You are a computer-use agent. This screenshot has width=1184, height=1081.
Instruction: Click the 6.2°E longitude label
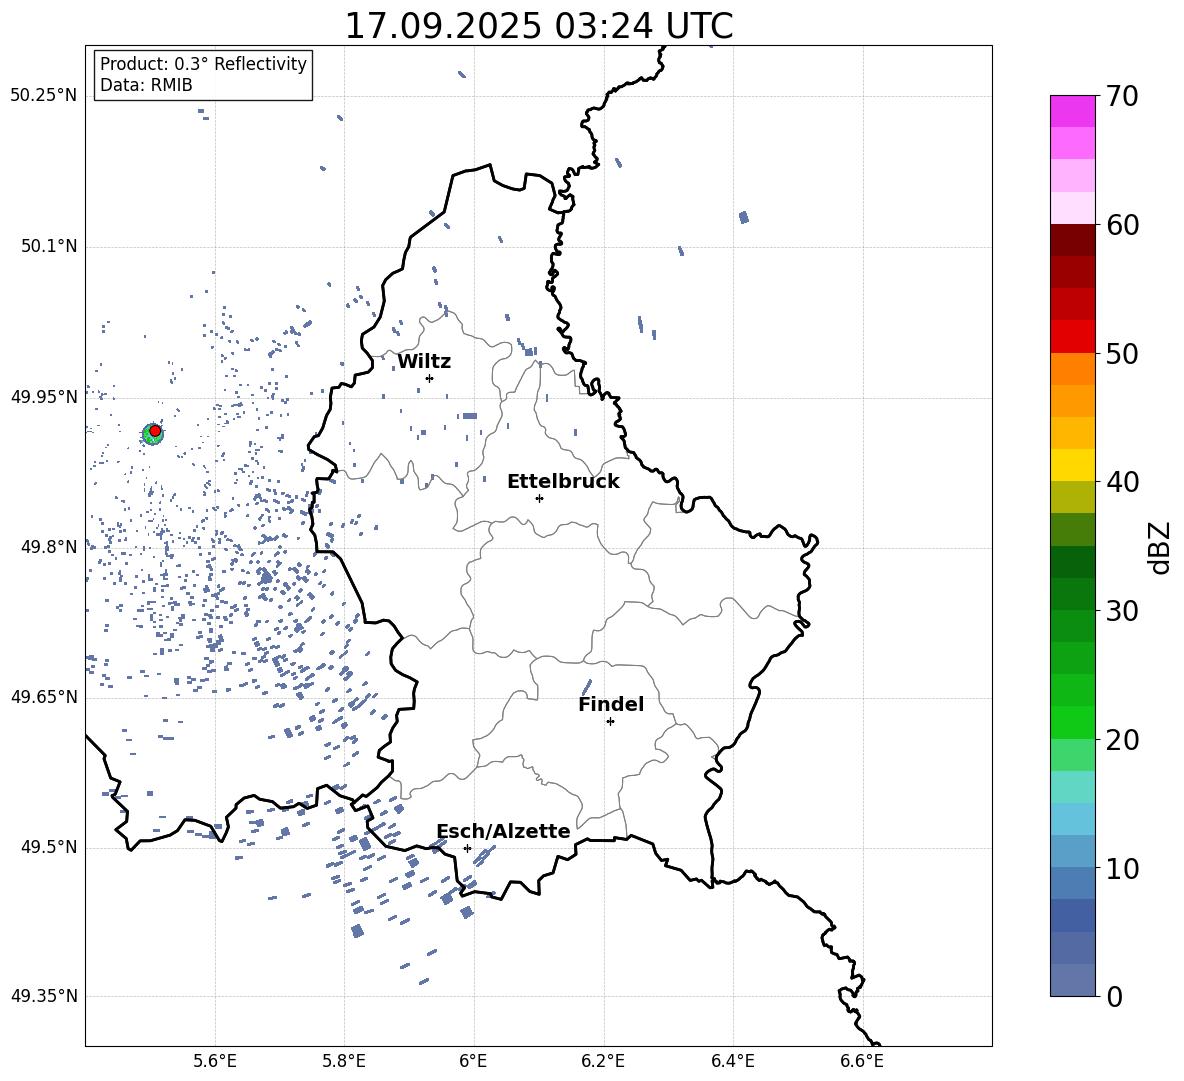[603, 1061]
